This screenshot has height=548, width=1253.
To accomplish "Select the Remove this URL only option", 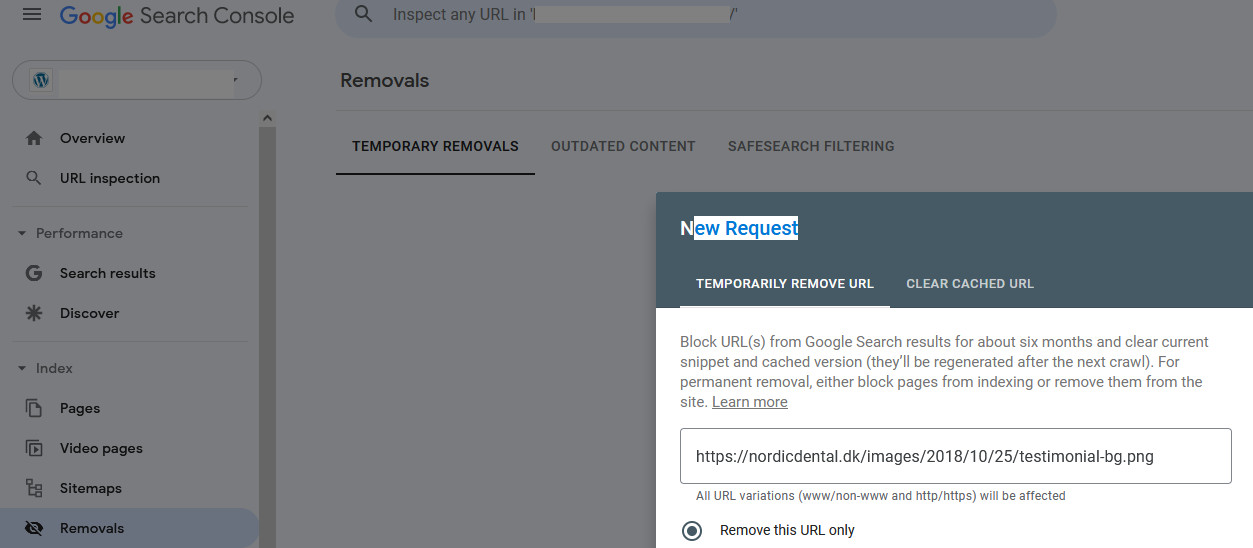I will pos(692,530).
